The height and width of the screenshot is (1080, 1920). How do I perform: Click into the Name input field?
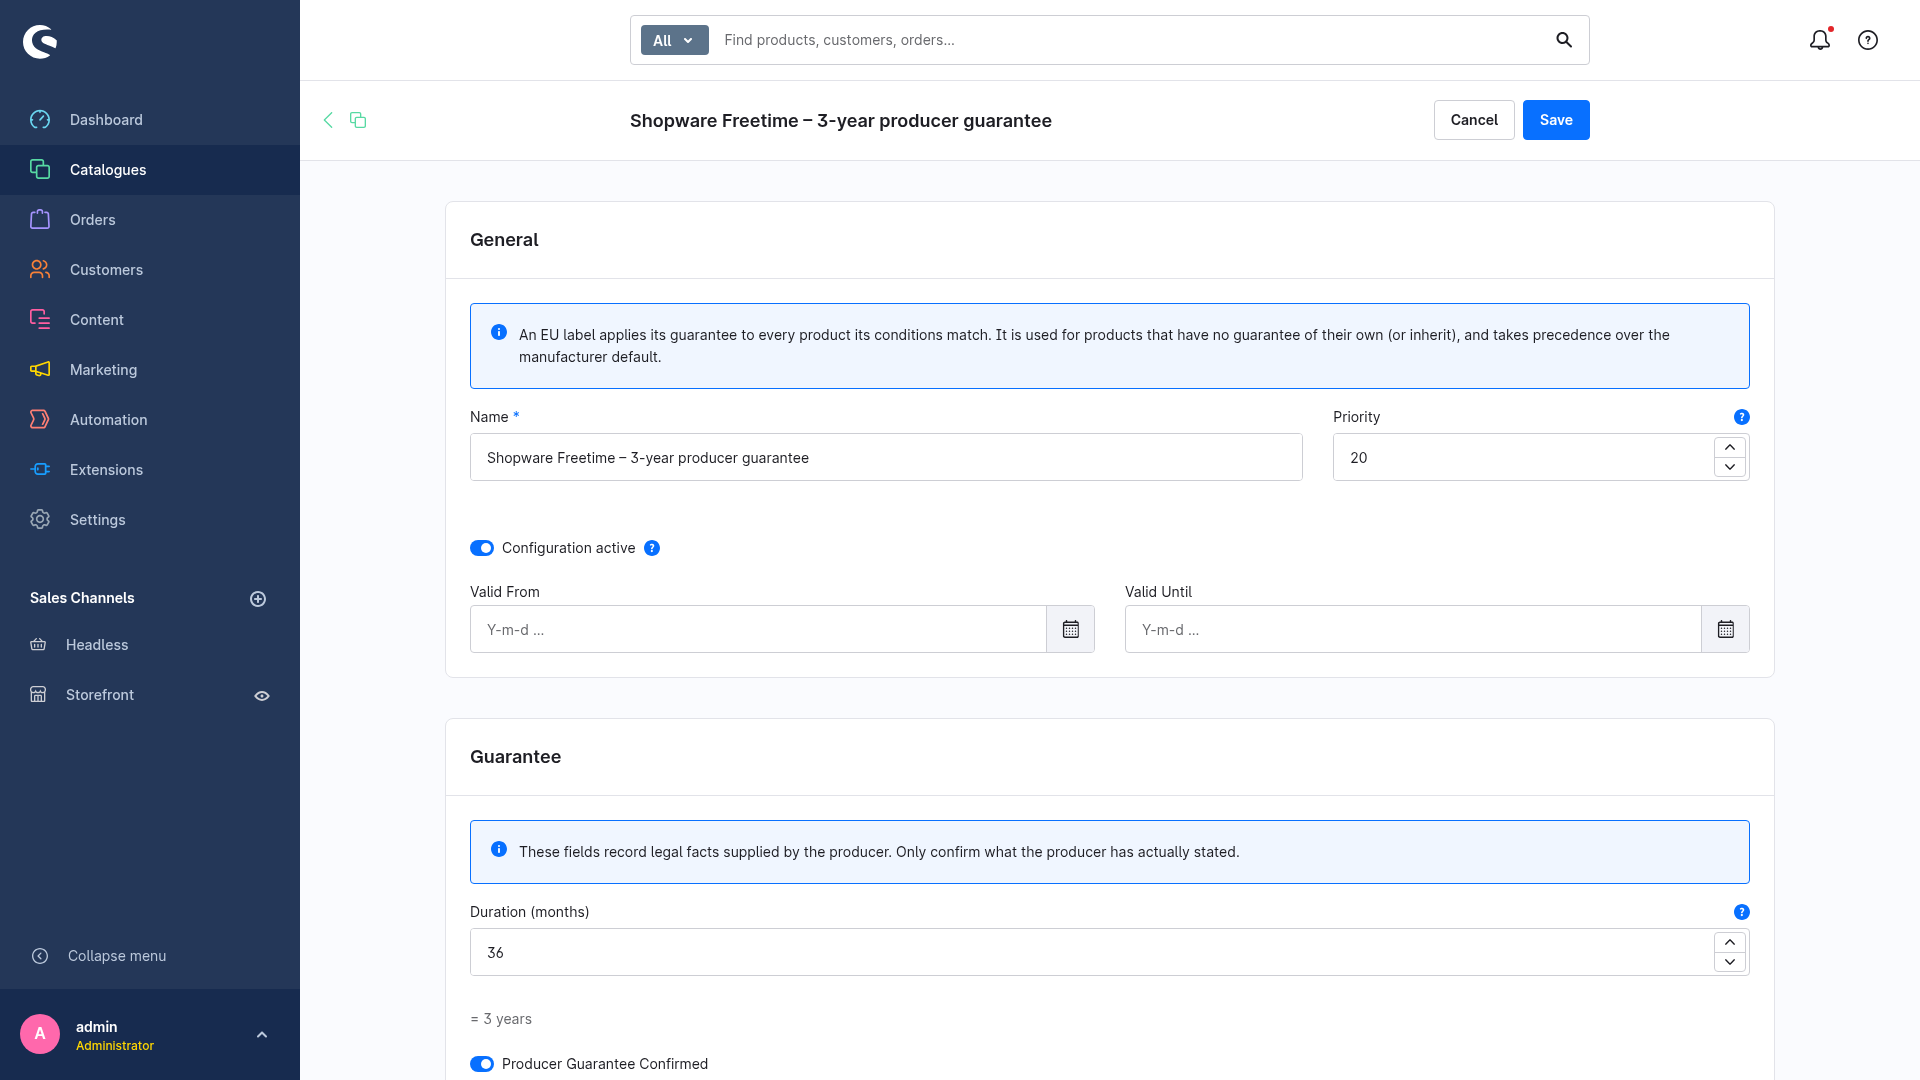[x=886, y=457]
